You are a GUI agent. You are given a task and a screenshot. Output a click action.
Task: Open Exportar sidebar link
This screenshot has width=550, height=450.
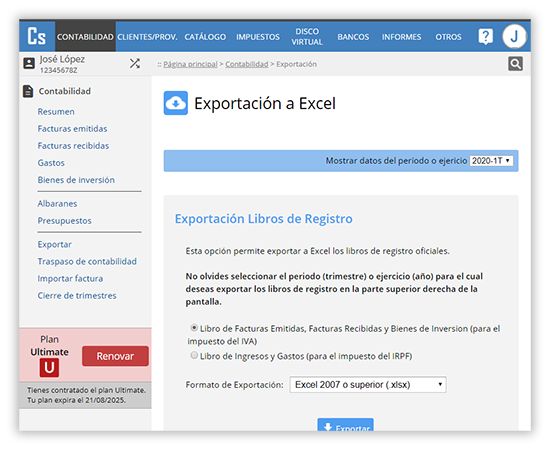(x=55, y=244)
